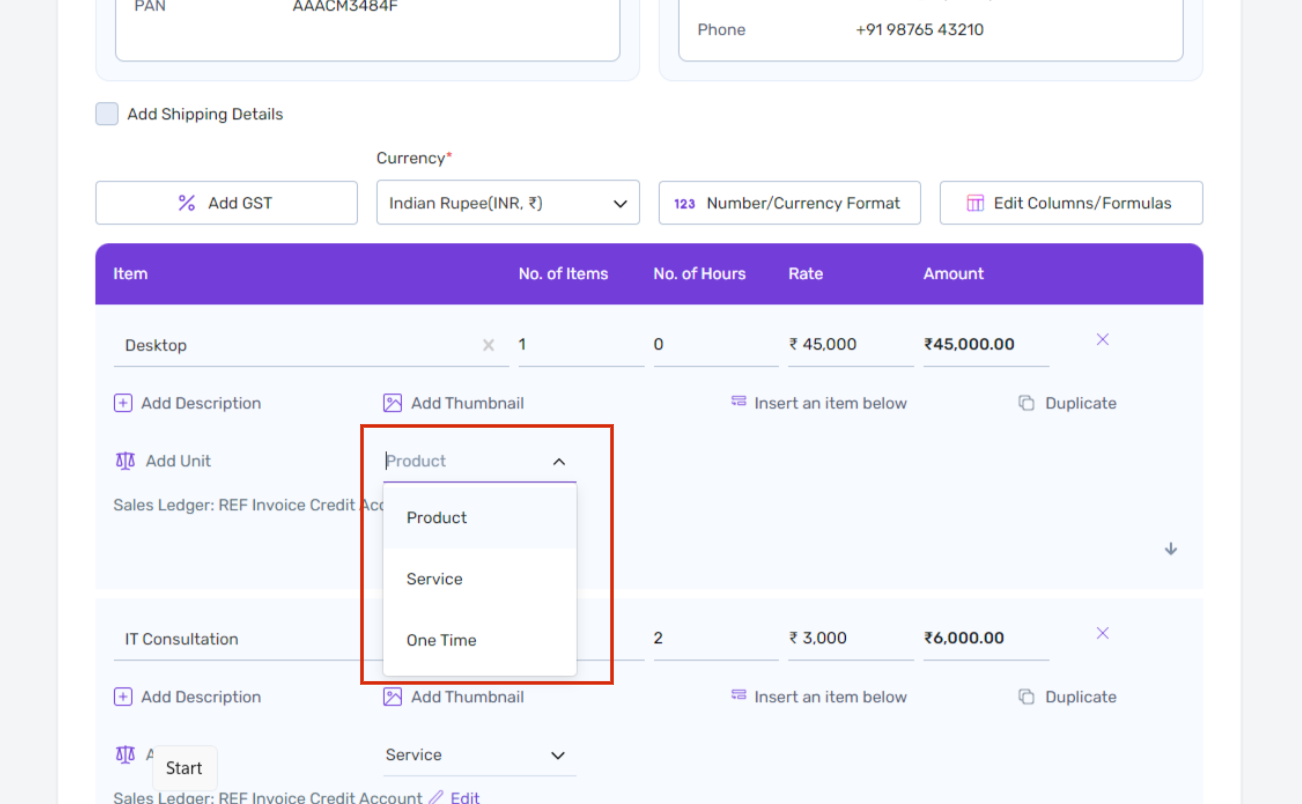Click the Item column header
The image size is (1302, 804).
click(130, 274)
